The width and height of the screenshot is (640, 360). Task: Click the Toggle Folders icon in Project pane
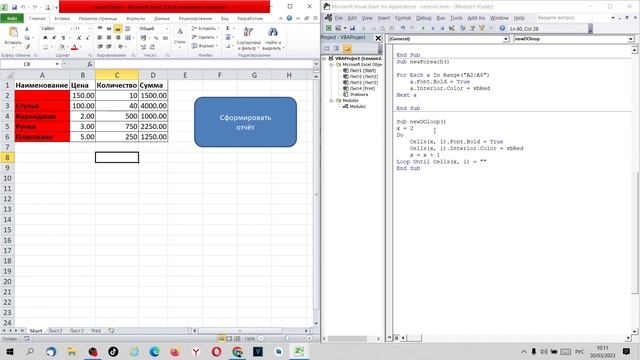[347, 49]
